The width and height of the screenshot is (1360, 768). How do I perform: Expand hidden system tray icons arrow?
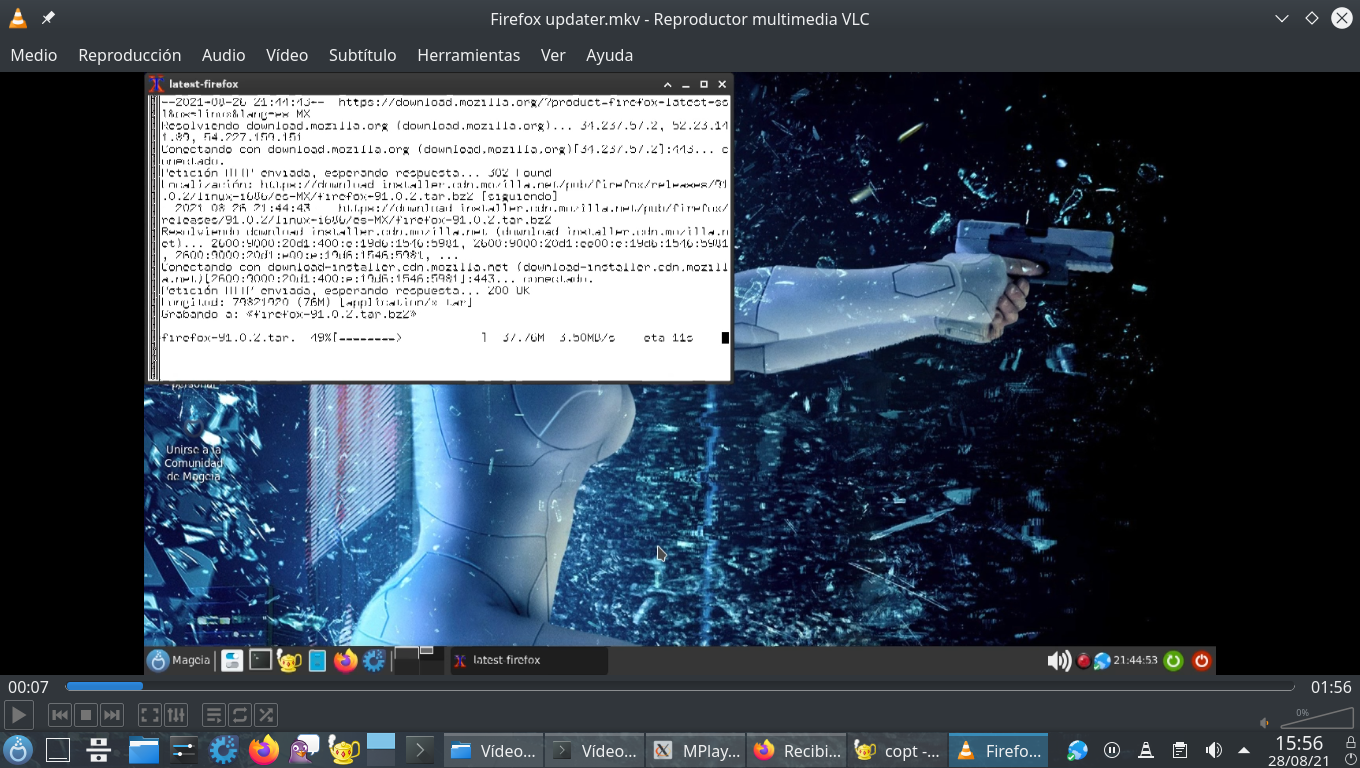1244,750
